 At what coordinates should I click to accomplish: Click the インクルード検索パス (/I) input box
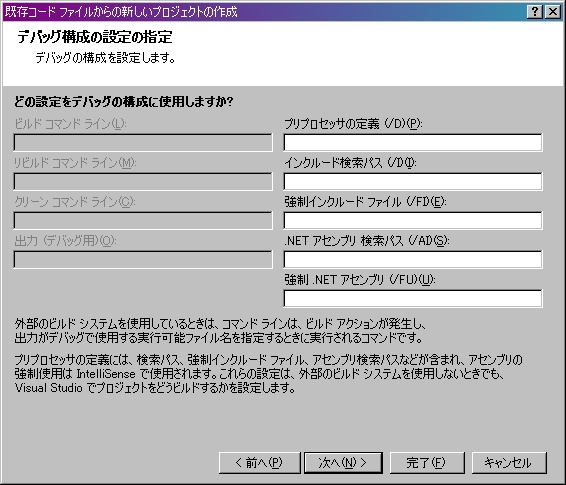coord(413,182)
